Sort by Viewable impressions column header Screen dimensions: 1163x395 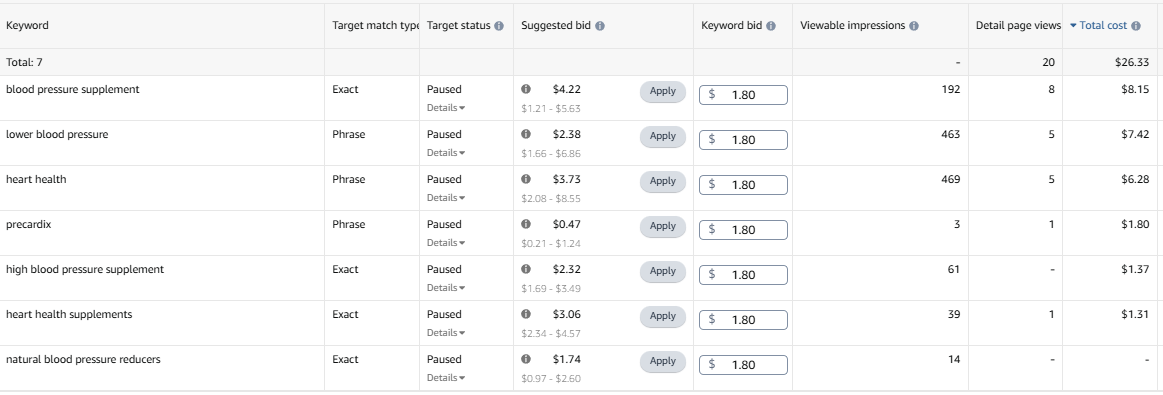click(x=853, y=26)
